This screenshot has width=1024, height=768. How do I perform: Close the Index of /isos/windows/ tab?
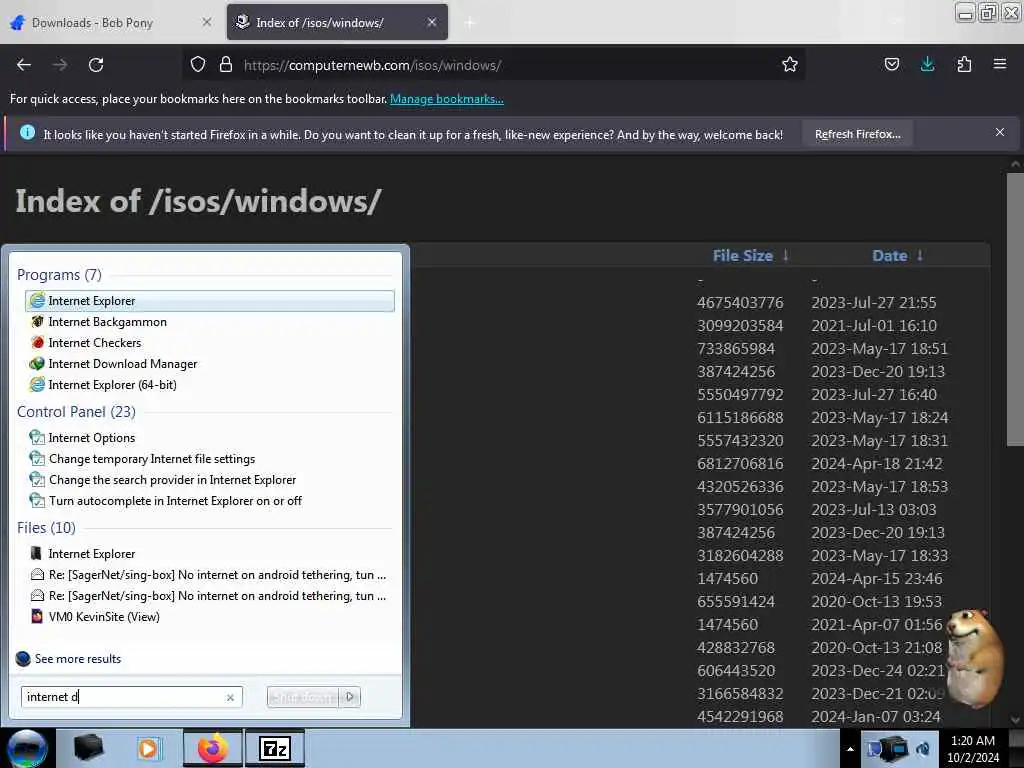click(432, 22)
